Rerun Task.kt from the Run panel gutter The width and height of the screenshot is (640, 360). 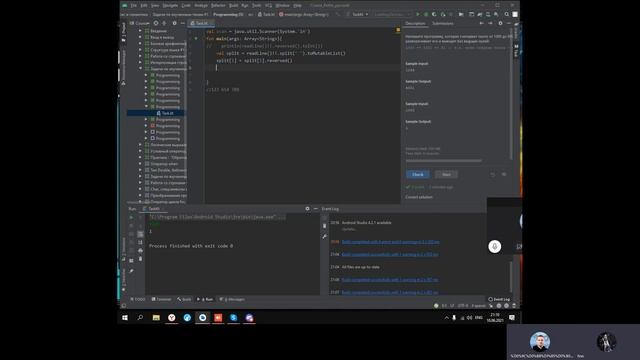[x=131, y=217]
